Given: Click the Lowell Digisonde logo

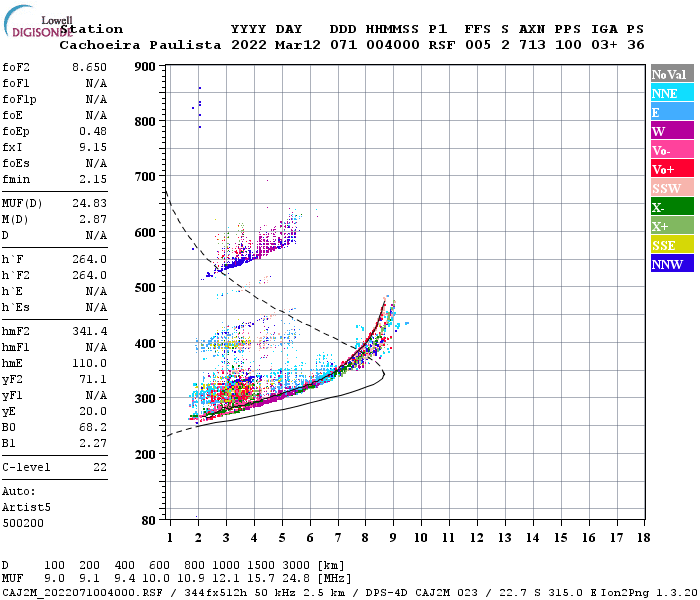Looking at the screenshot, I should click(38, 21).
